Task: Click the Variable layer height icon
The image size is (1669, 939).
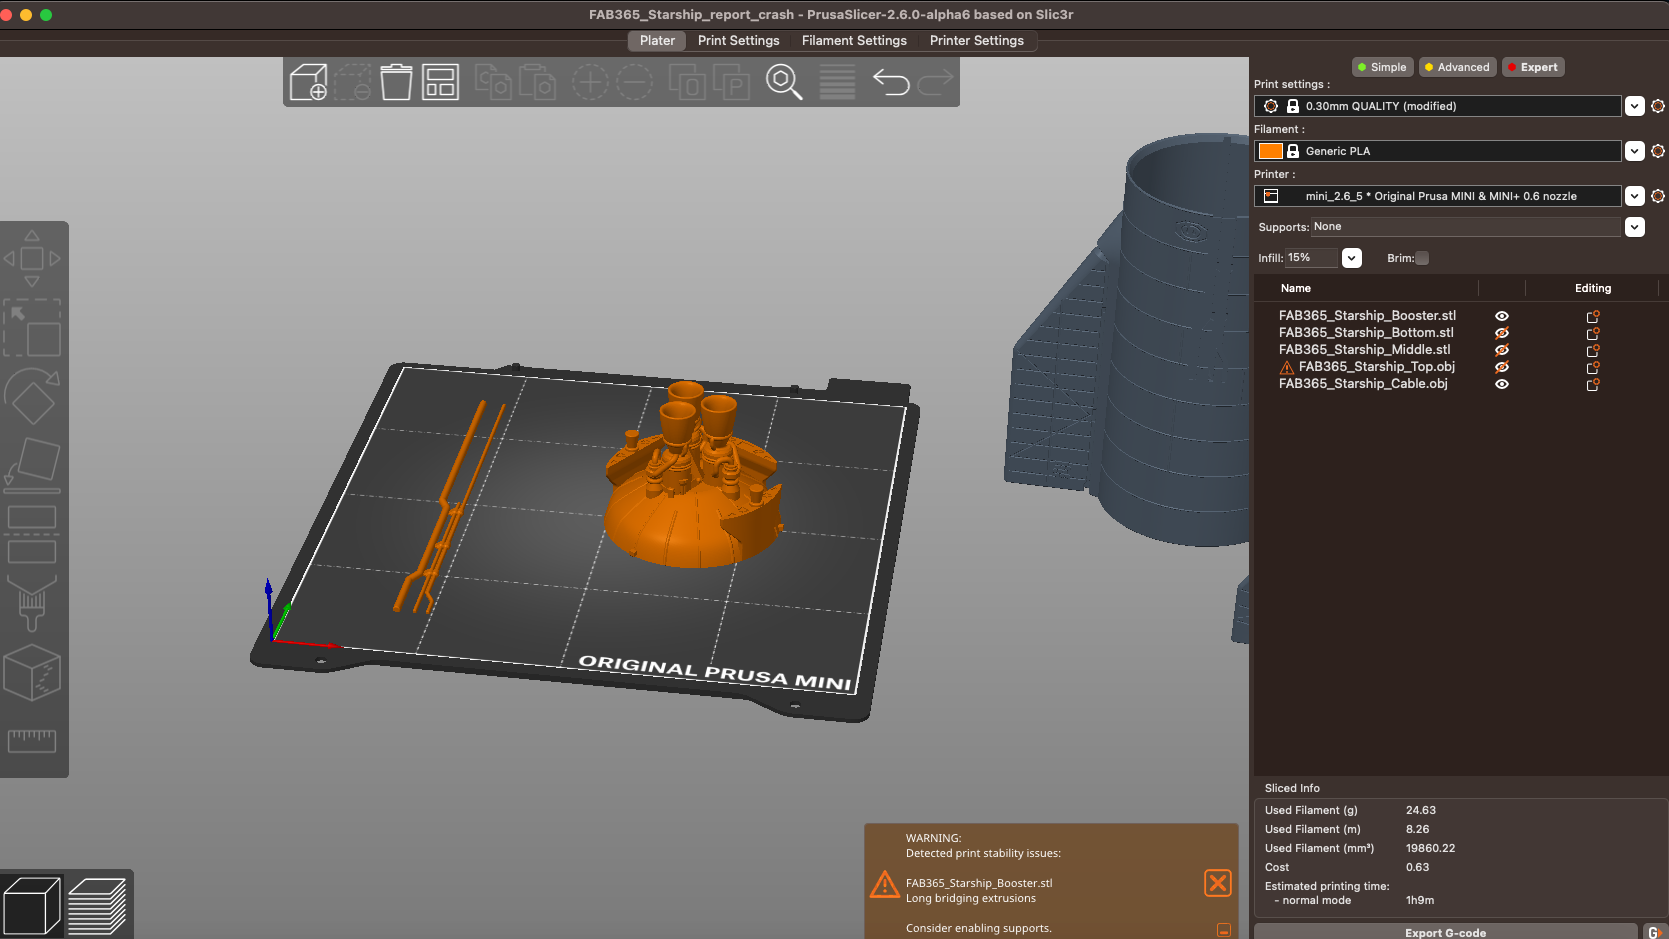Action: point(837,82)
